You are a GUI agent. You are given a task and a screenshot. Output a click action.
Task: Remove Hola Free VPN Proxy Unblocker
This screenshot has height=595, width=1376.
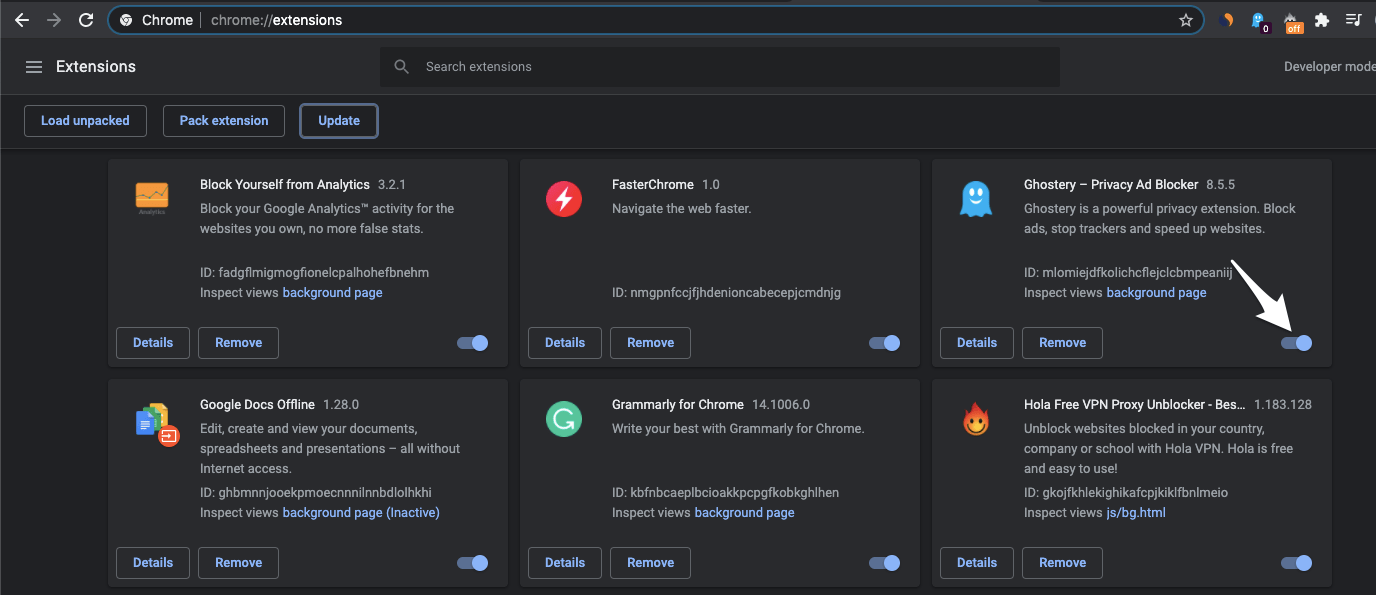click(x=1063, y=563)
